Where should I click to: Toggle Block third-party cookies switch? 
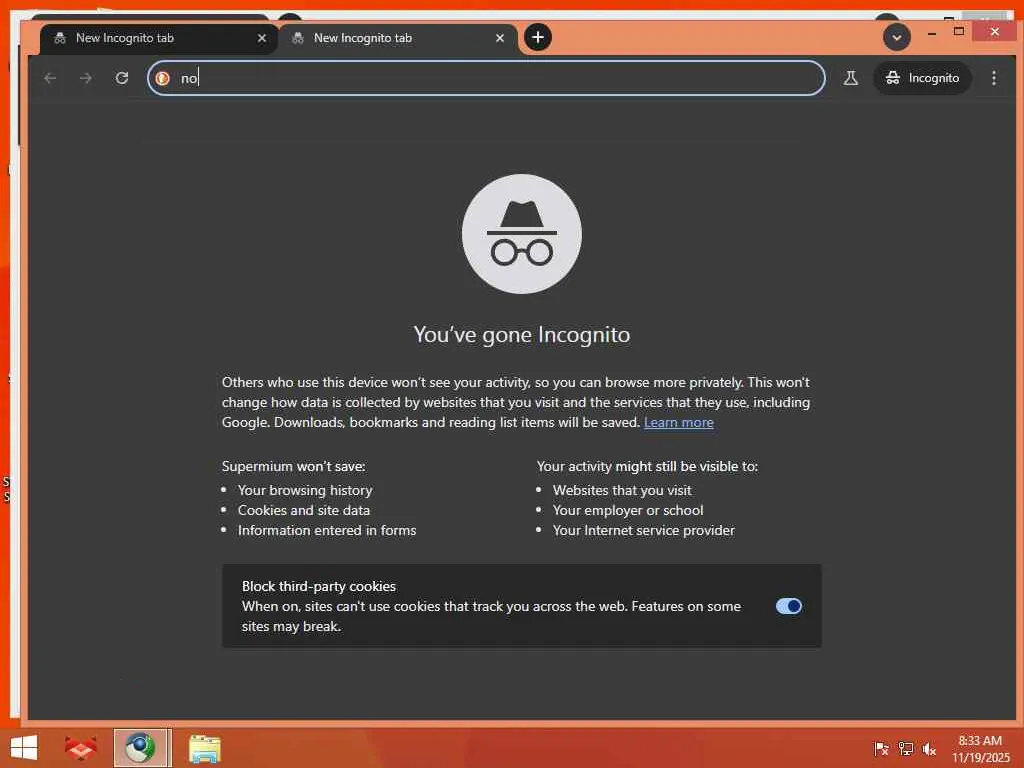(788, 606)
